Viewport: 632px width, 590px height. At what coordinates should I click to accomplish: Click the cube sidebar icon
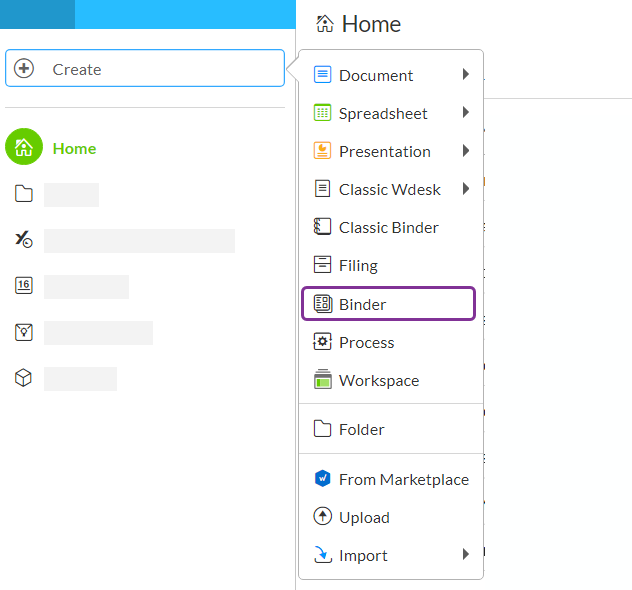tap(23, 378)
